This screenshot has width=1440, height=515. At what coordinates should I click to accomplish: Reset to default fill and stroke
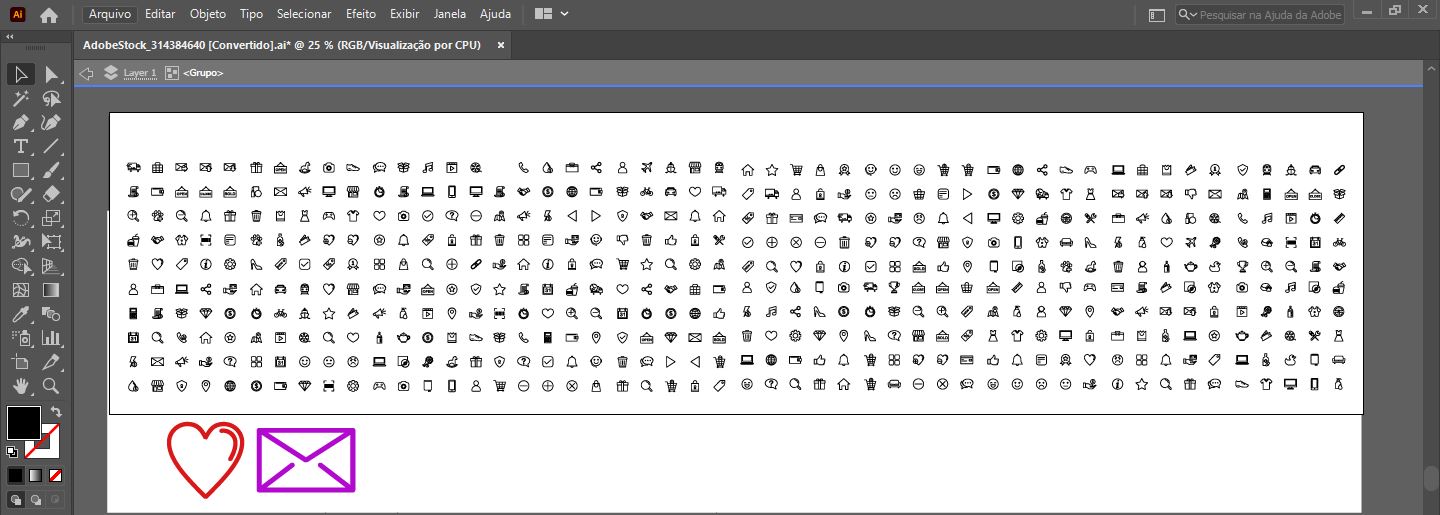click(12, 452)
